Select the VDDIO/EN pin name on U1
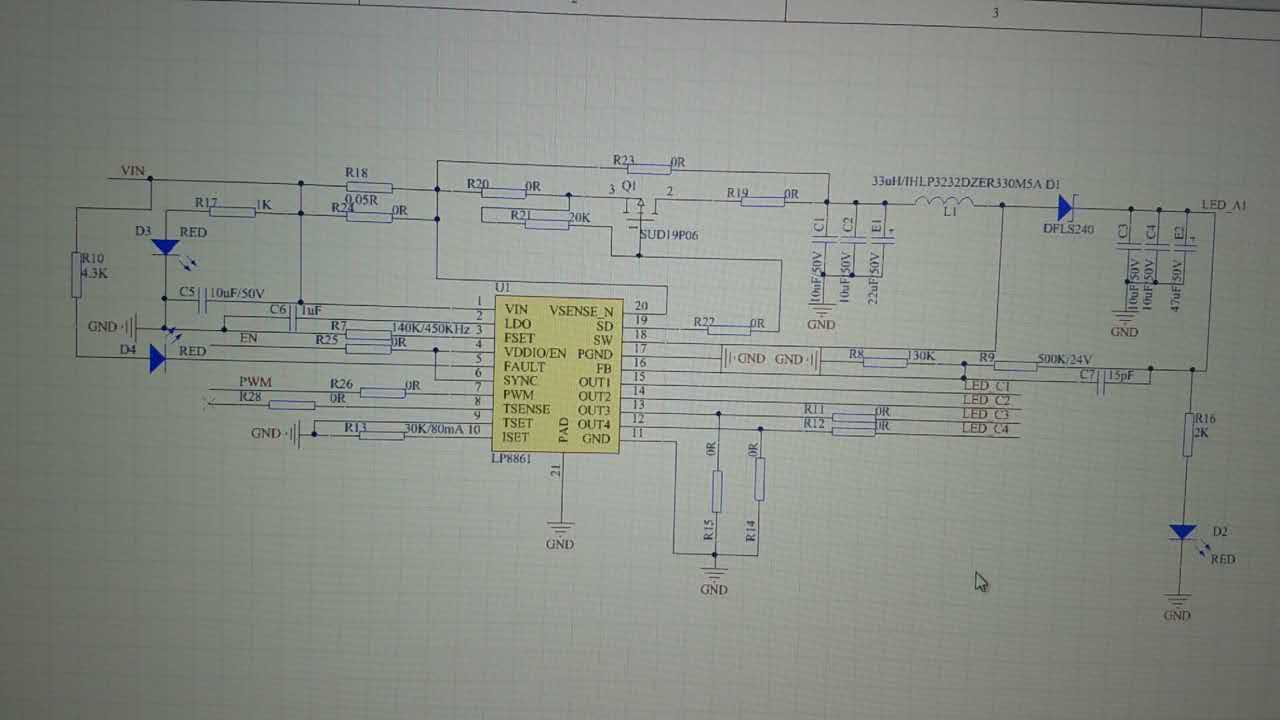The image size is (1280, 720). [535, 353]
